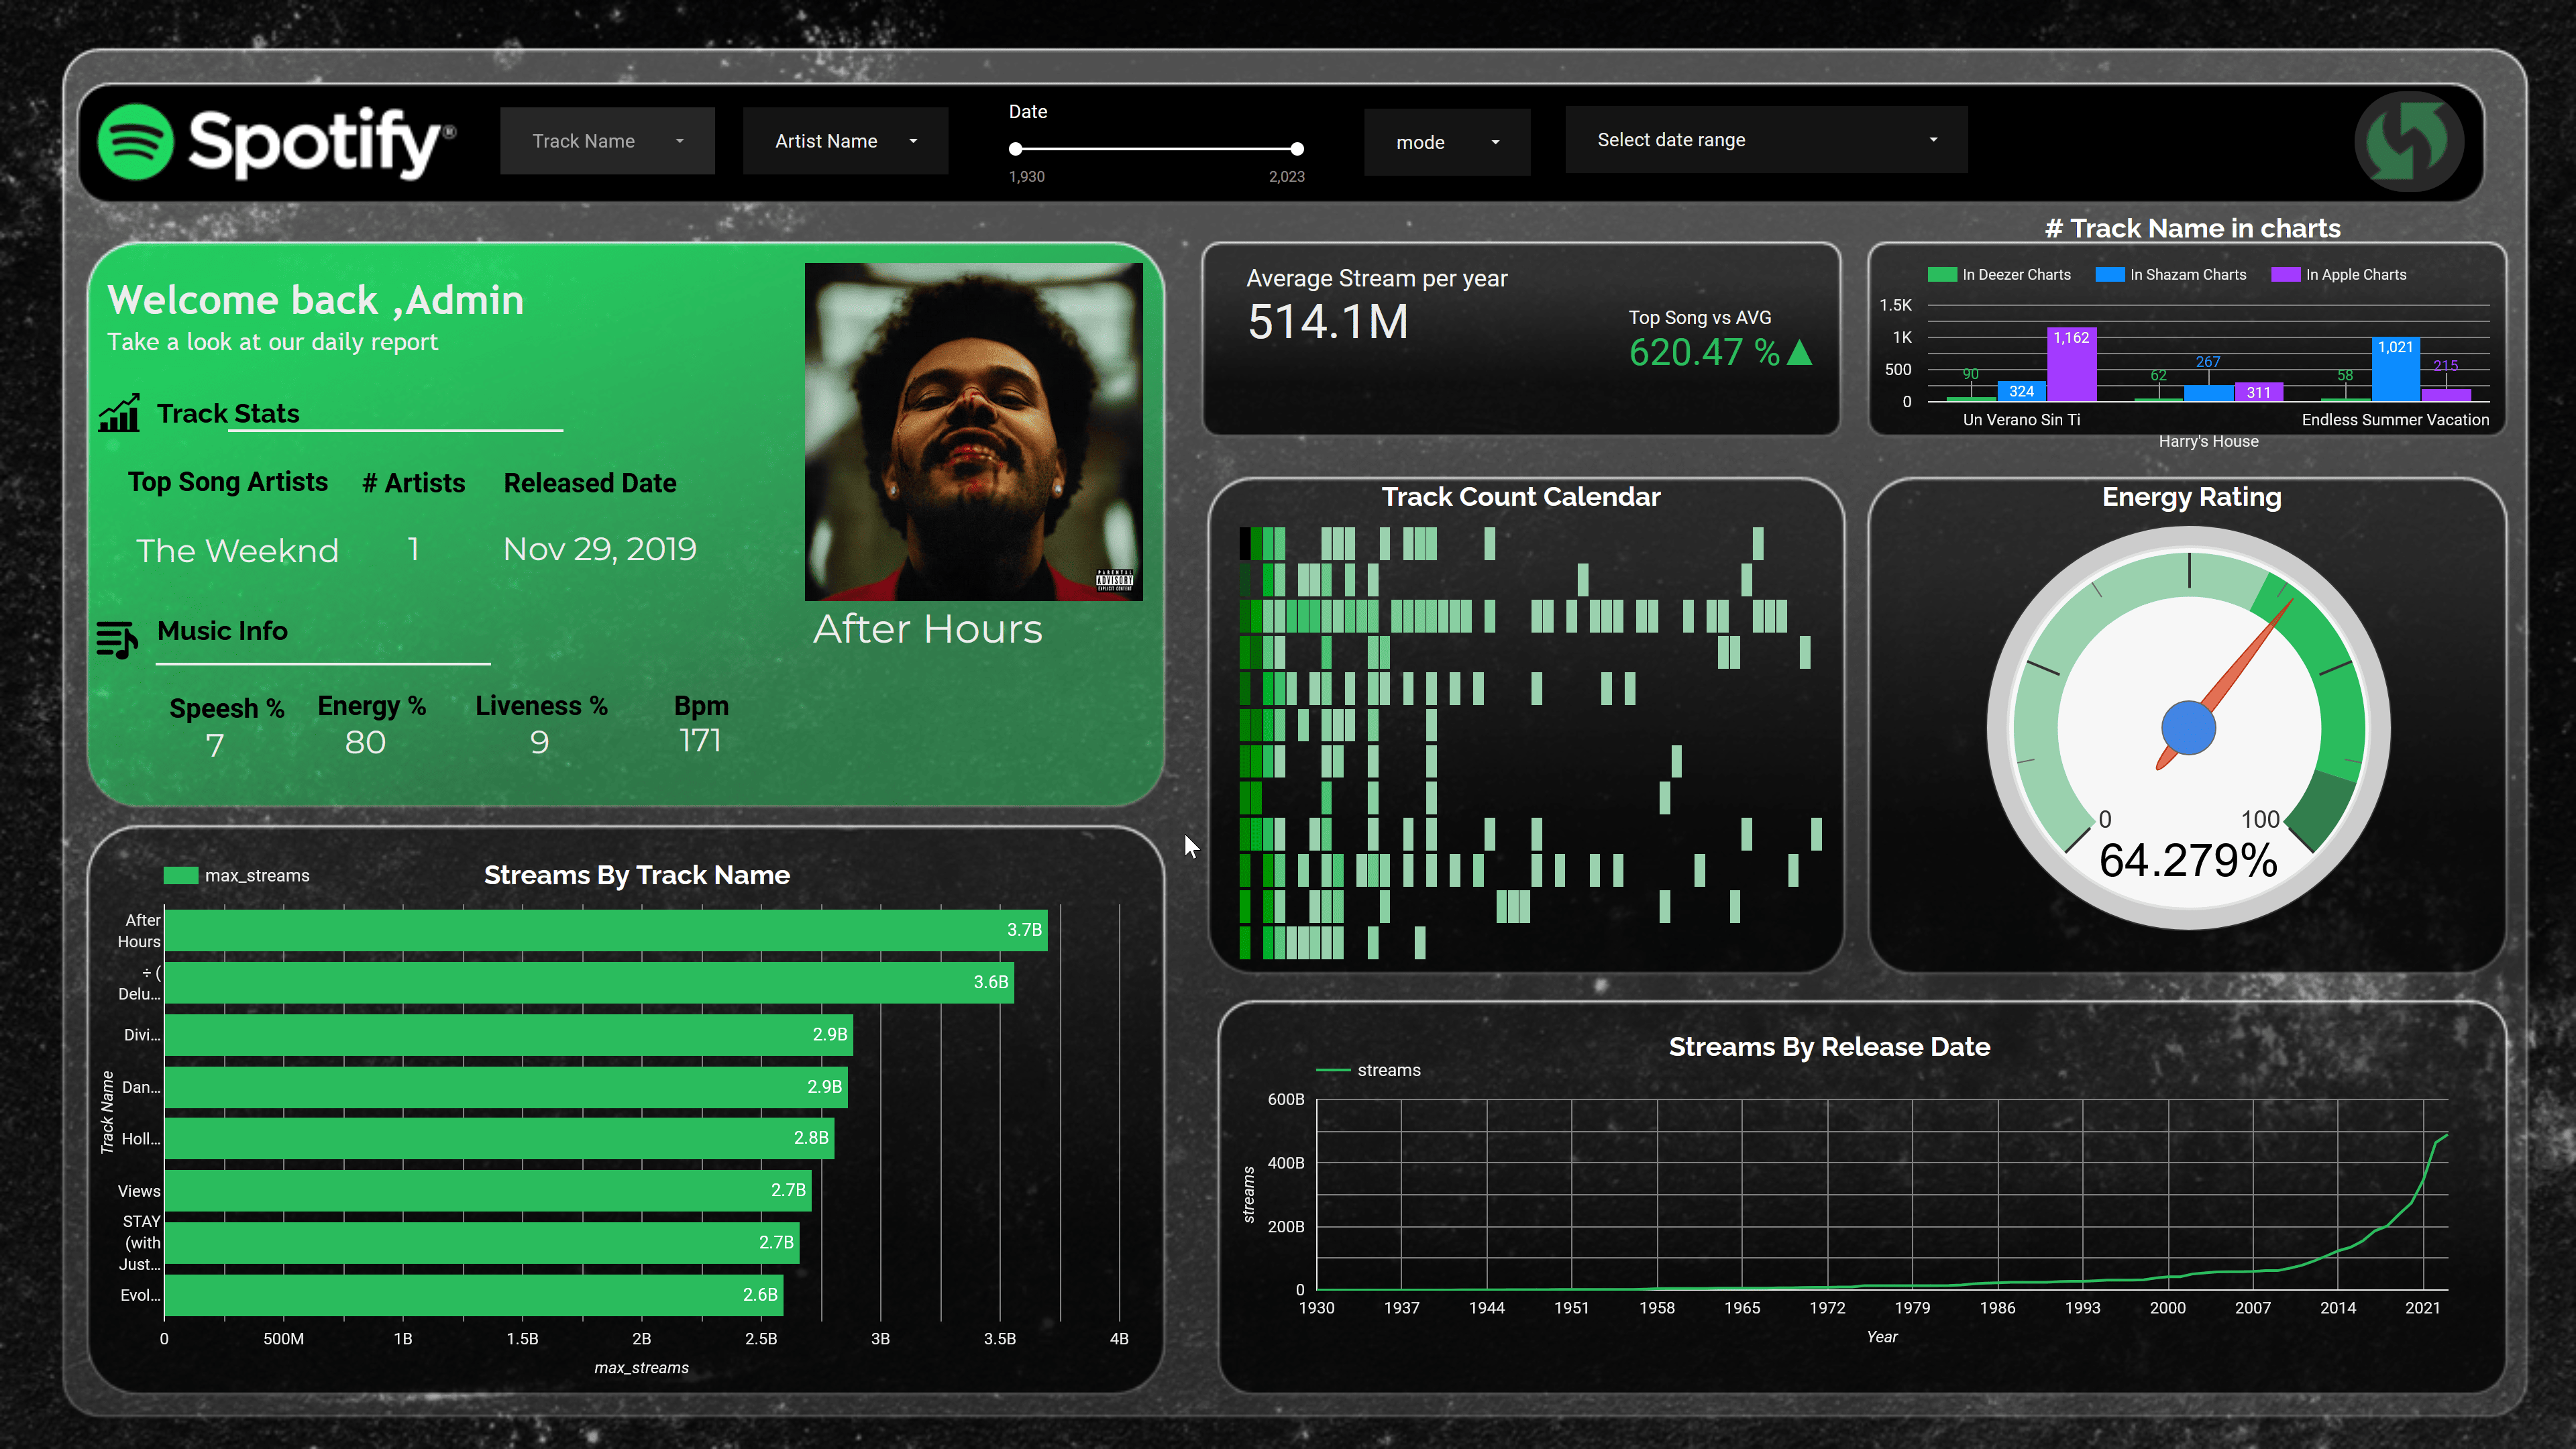
Task: Click The Weeknd artist name
Action: coord(237,551)
